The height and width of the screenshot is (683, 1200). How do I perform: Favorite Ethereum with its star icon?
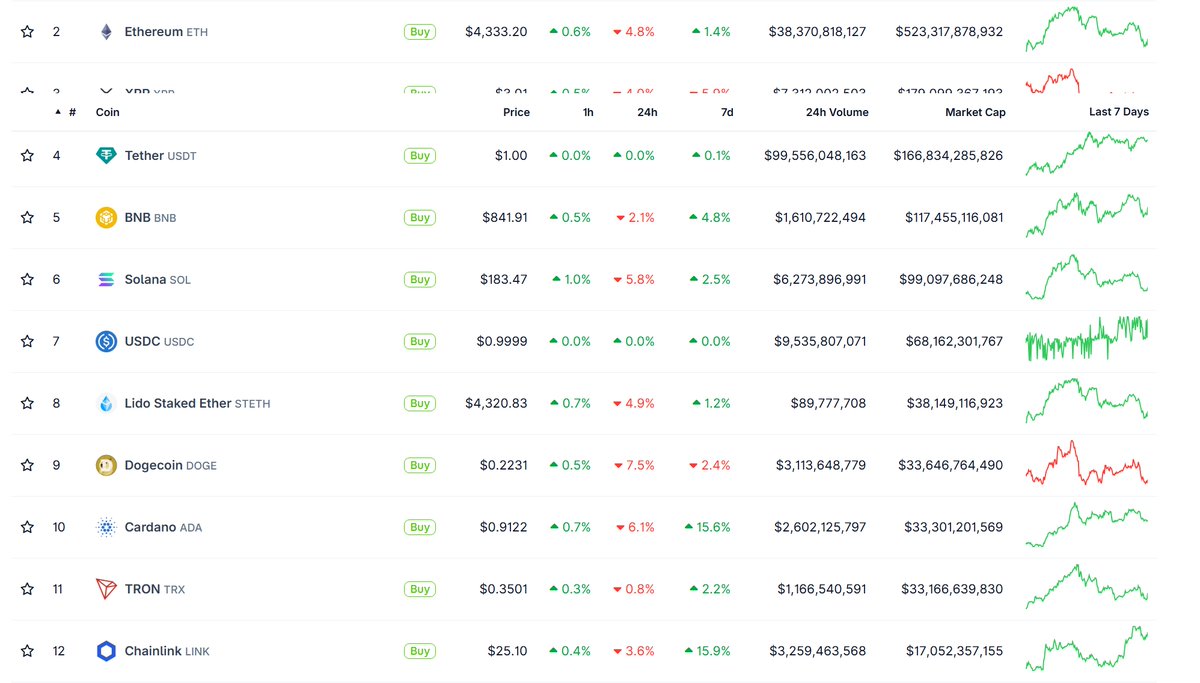click(27, 32)
